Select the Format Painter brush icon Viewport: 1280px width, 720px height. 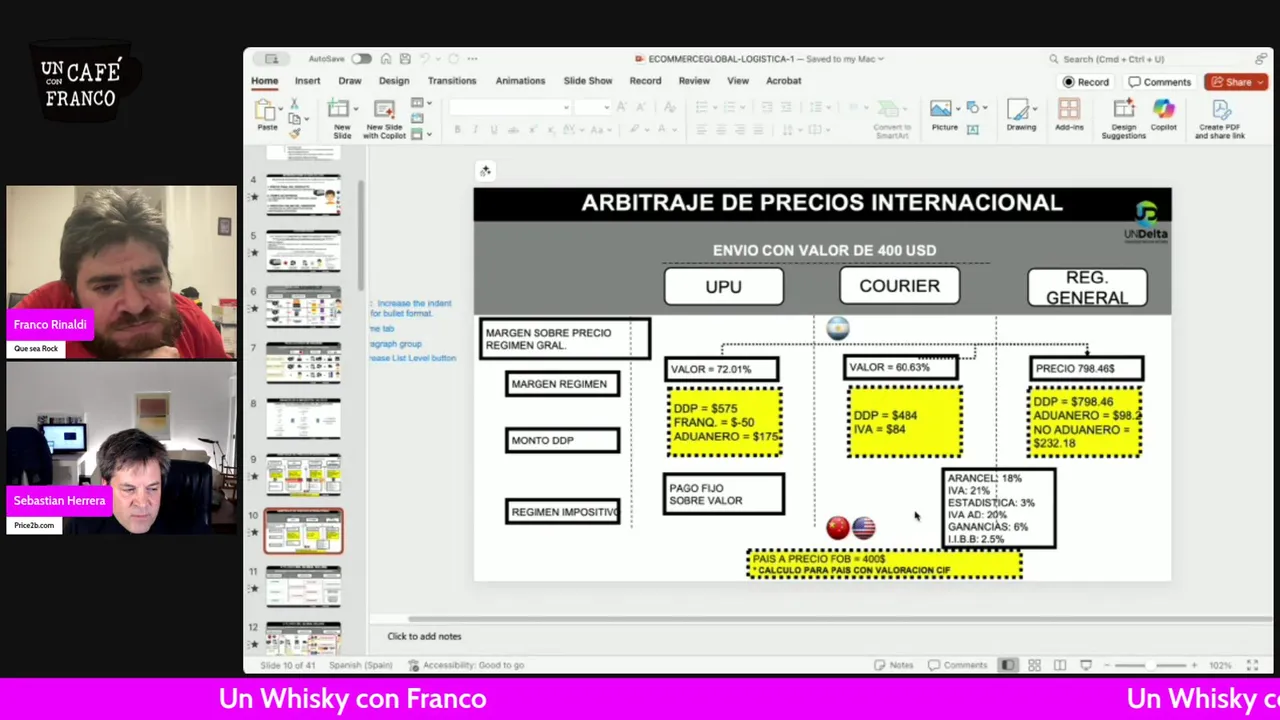(x=294, y=132)
